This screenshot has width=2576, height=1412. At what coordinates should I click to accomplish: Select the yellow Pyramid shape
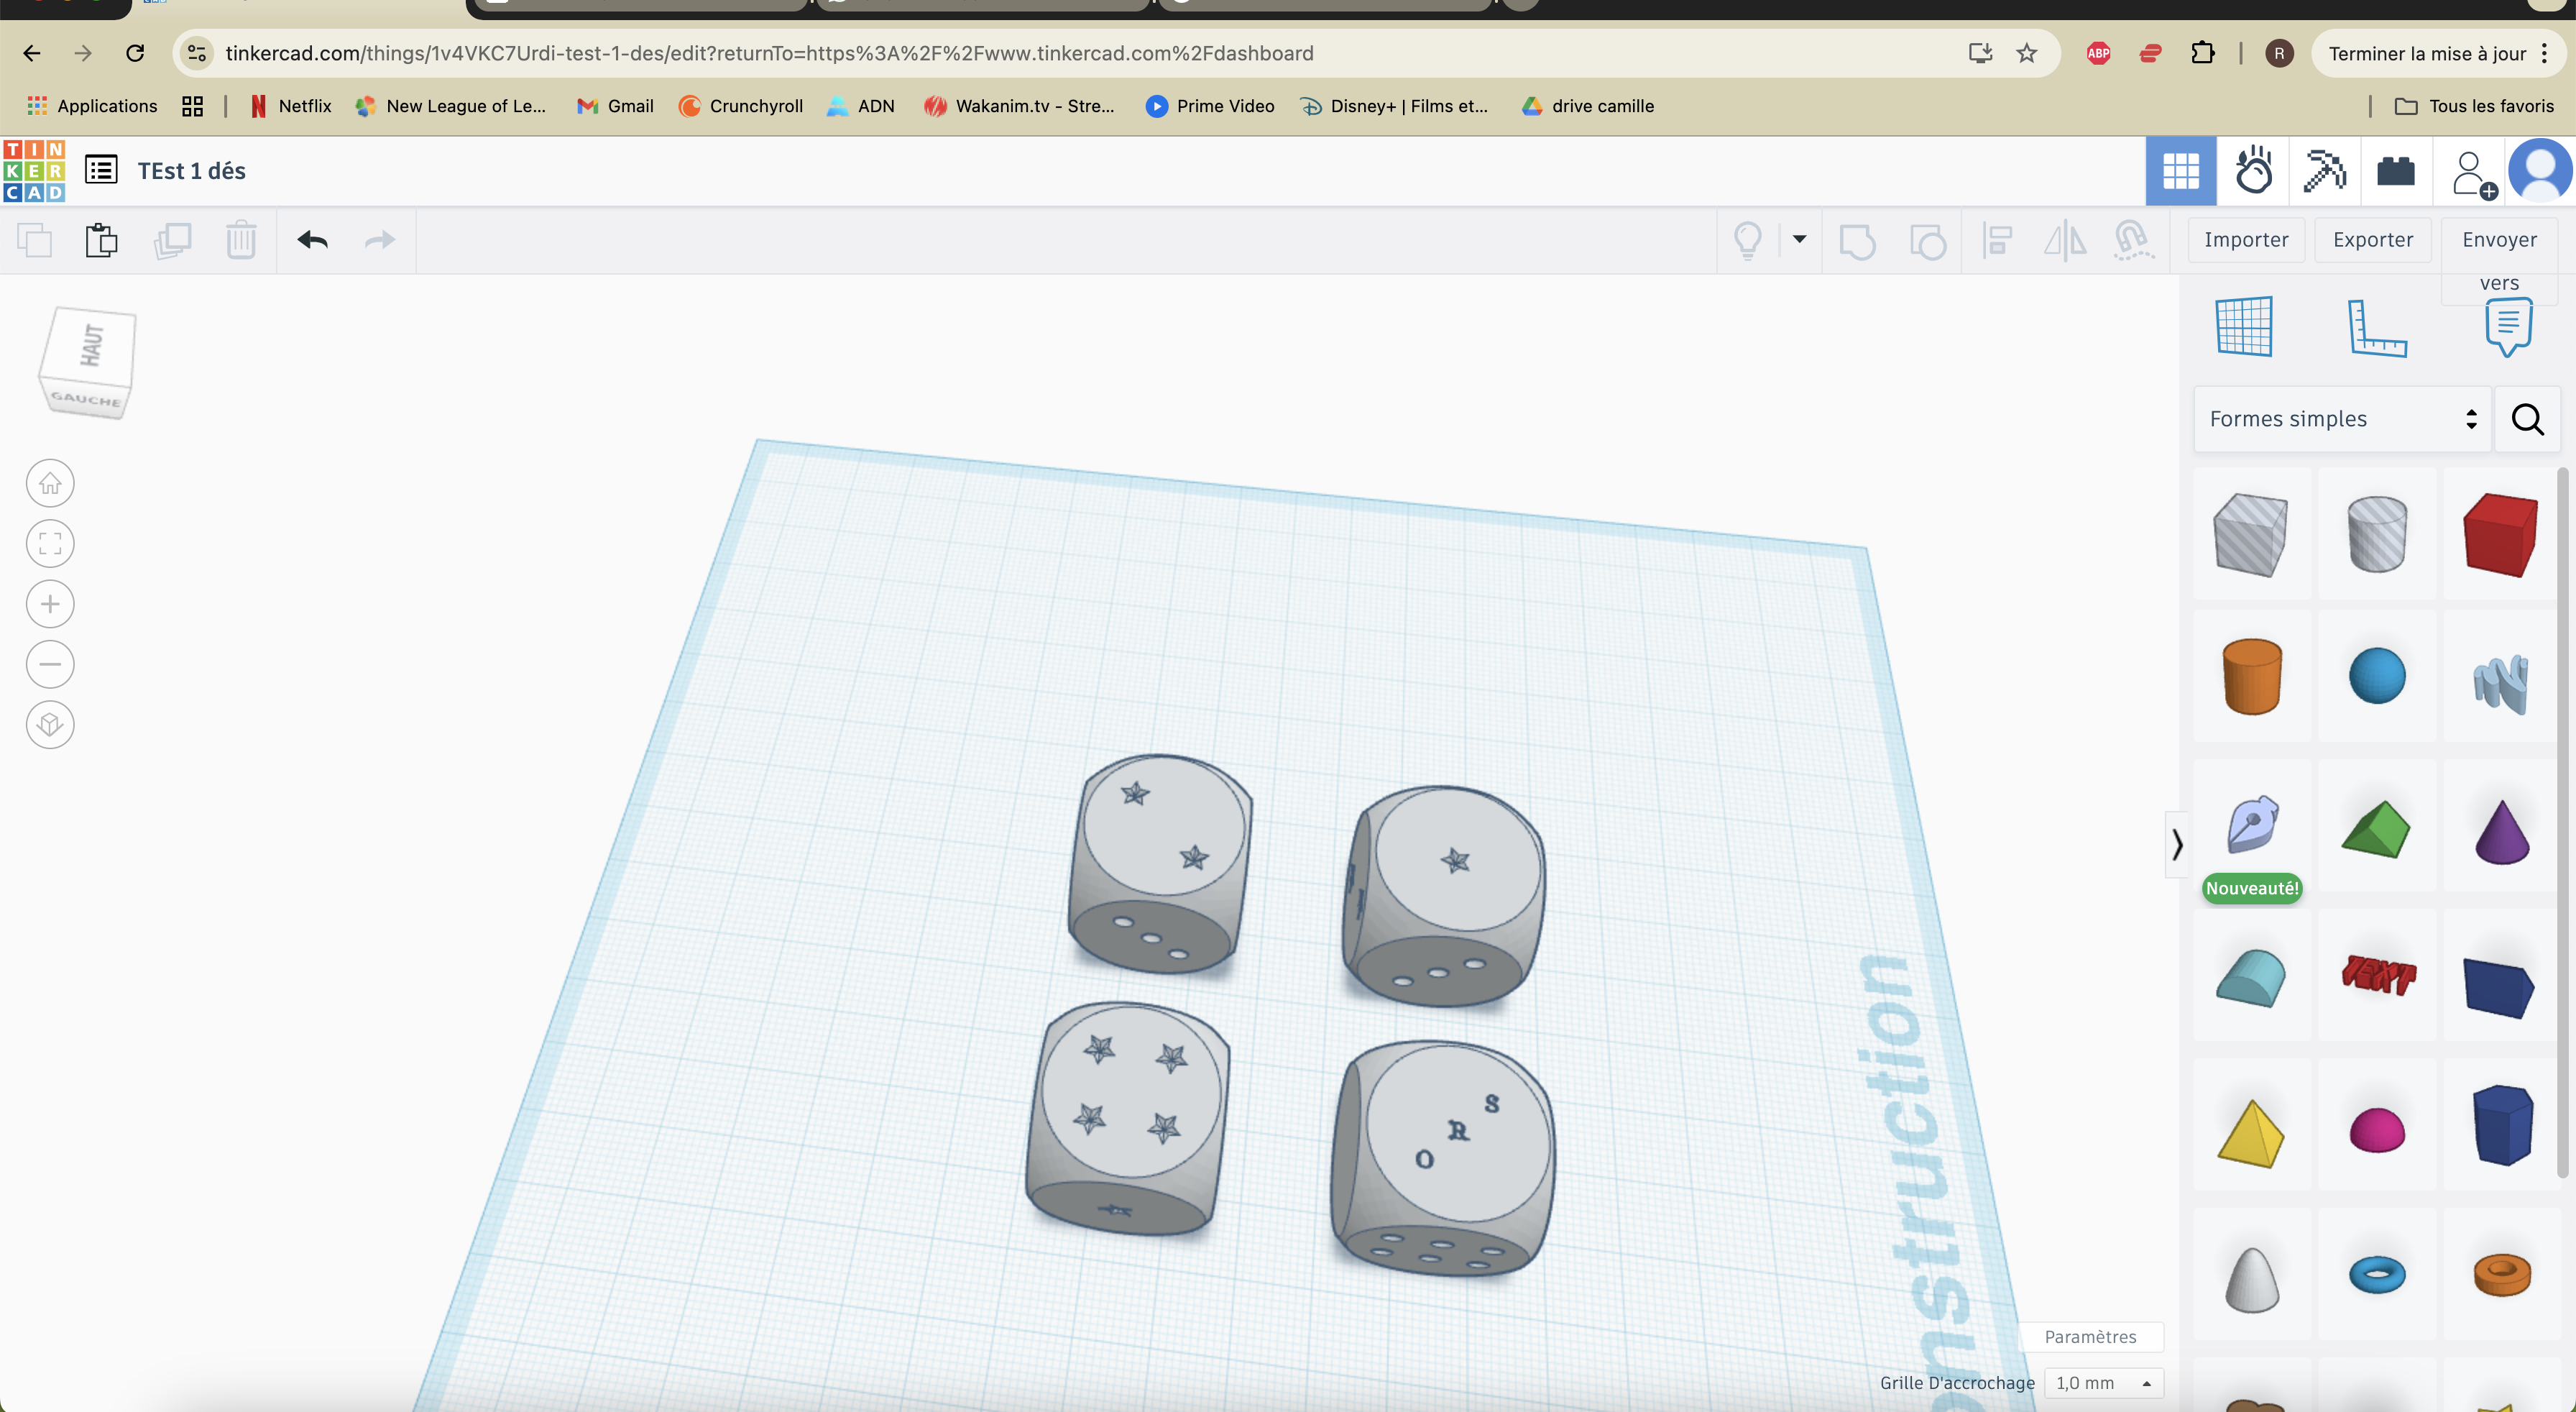(2250, 1133)
